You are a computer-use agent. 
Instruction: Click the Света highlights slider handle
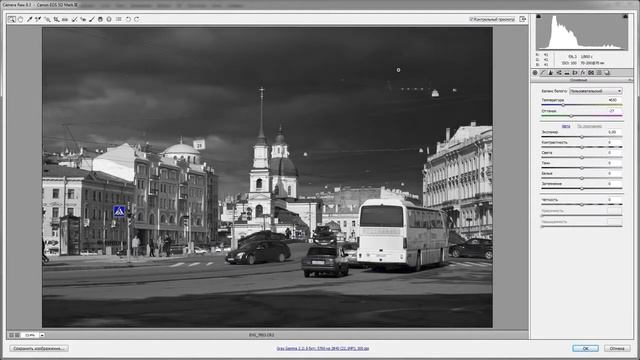[x=582, y=158]
